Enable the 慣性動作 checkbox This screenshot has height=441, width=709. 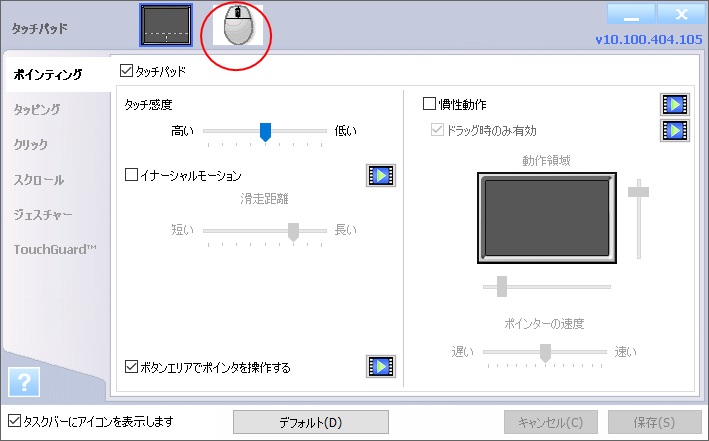click(430, 104)
